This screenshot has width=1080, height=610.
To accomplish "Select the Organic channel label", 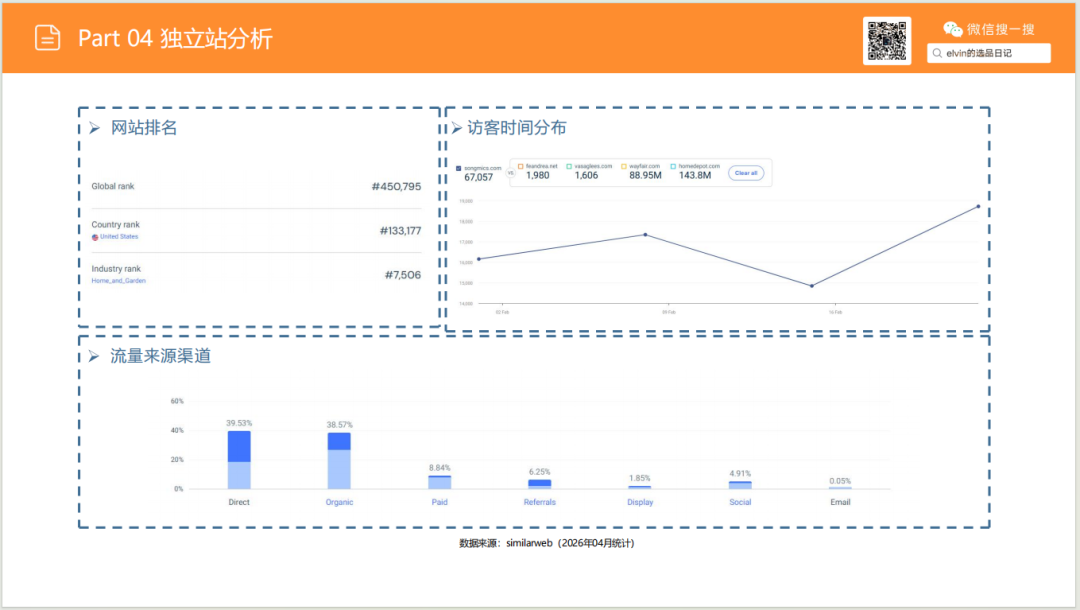I will pos(339,502).
